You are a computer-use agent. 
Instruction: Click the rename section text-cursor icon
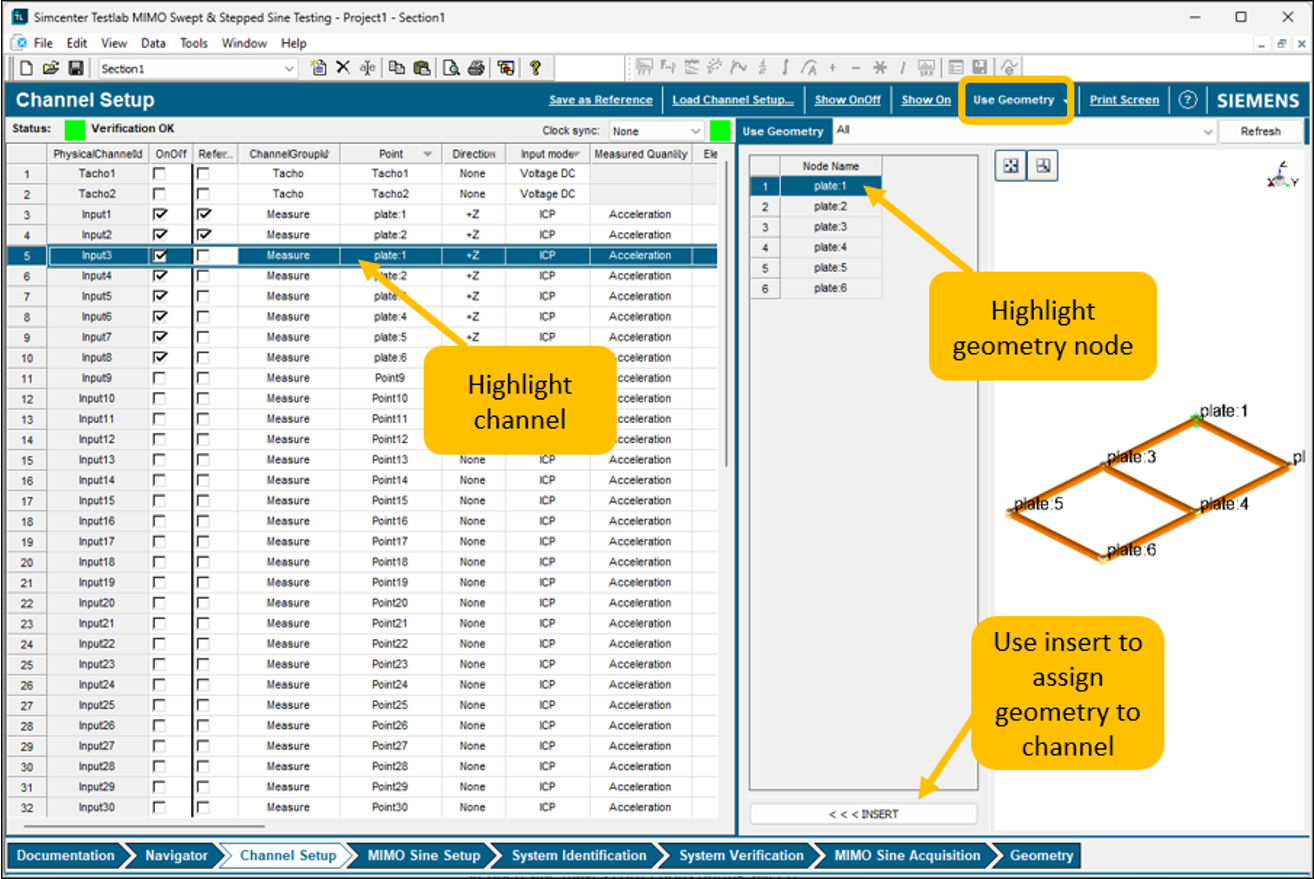tap(367, 68)
